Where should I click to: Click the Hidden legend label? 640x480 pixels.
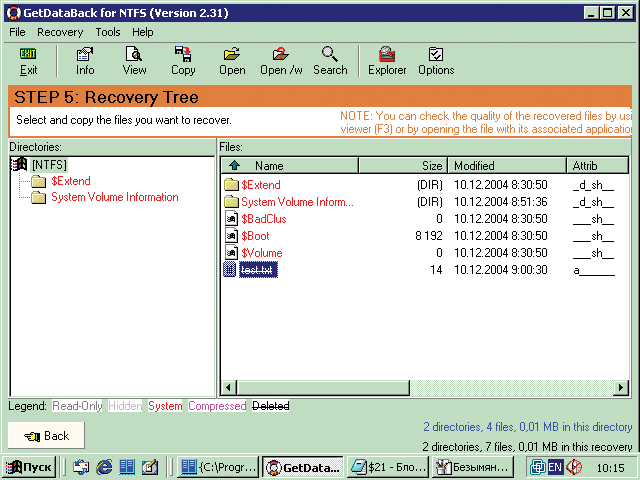[125, 406]
